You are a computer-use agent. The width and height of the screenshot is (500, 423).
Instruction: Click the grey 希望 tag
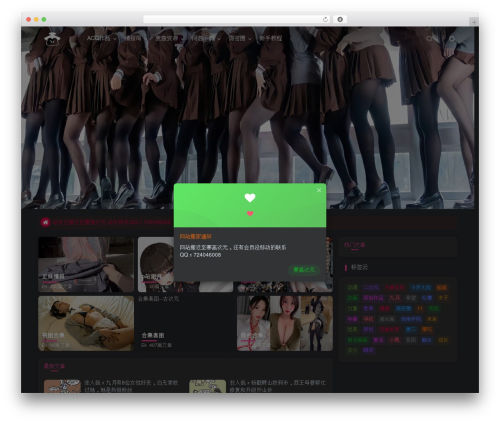tap(411, 298)
